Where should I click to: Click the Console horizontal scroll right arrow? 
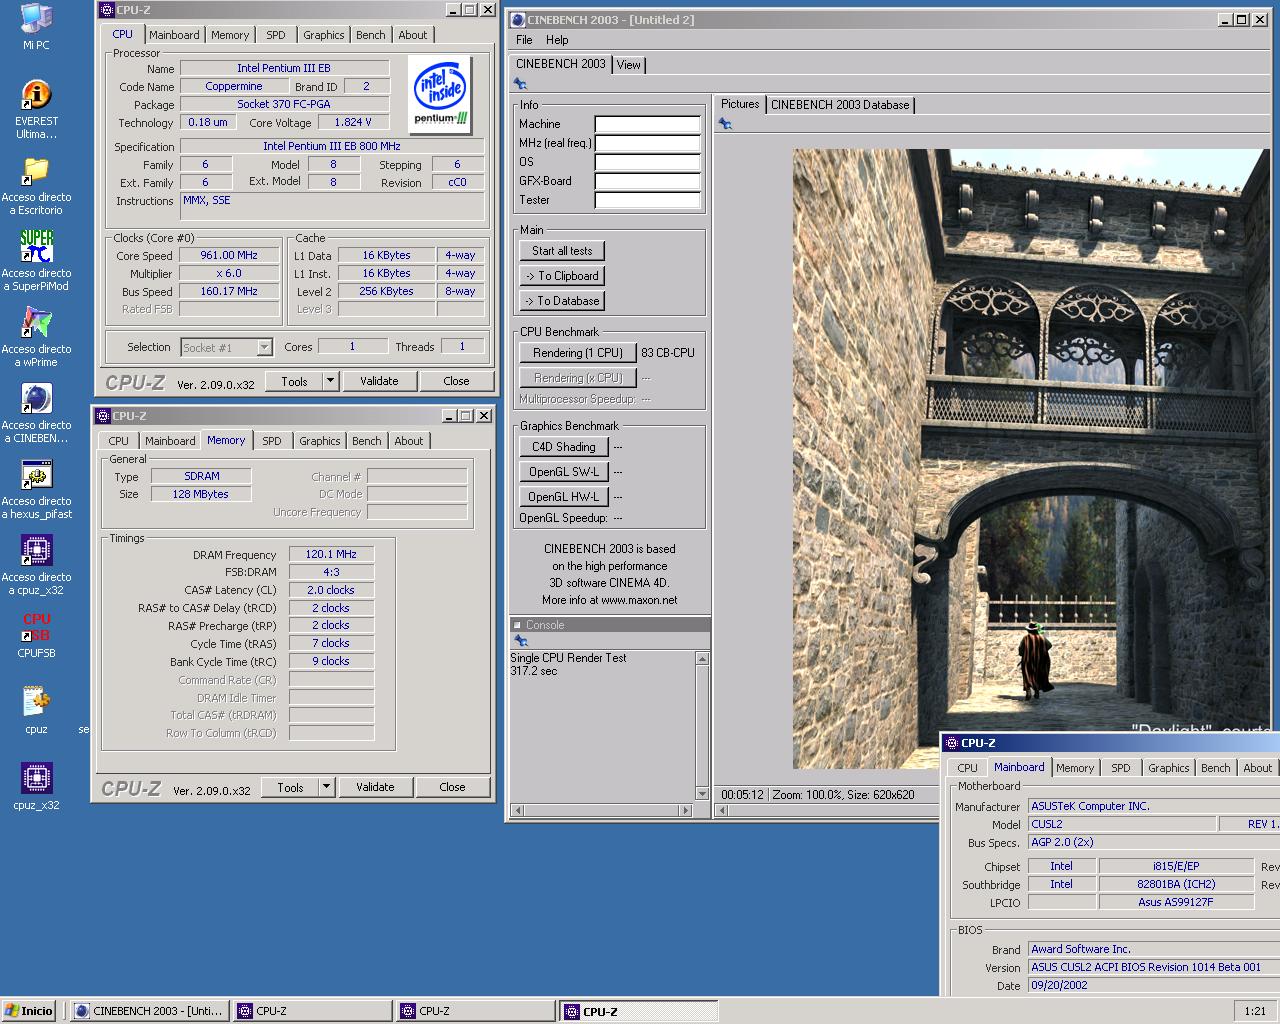point(688,809)
